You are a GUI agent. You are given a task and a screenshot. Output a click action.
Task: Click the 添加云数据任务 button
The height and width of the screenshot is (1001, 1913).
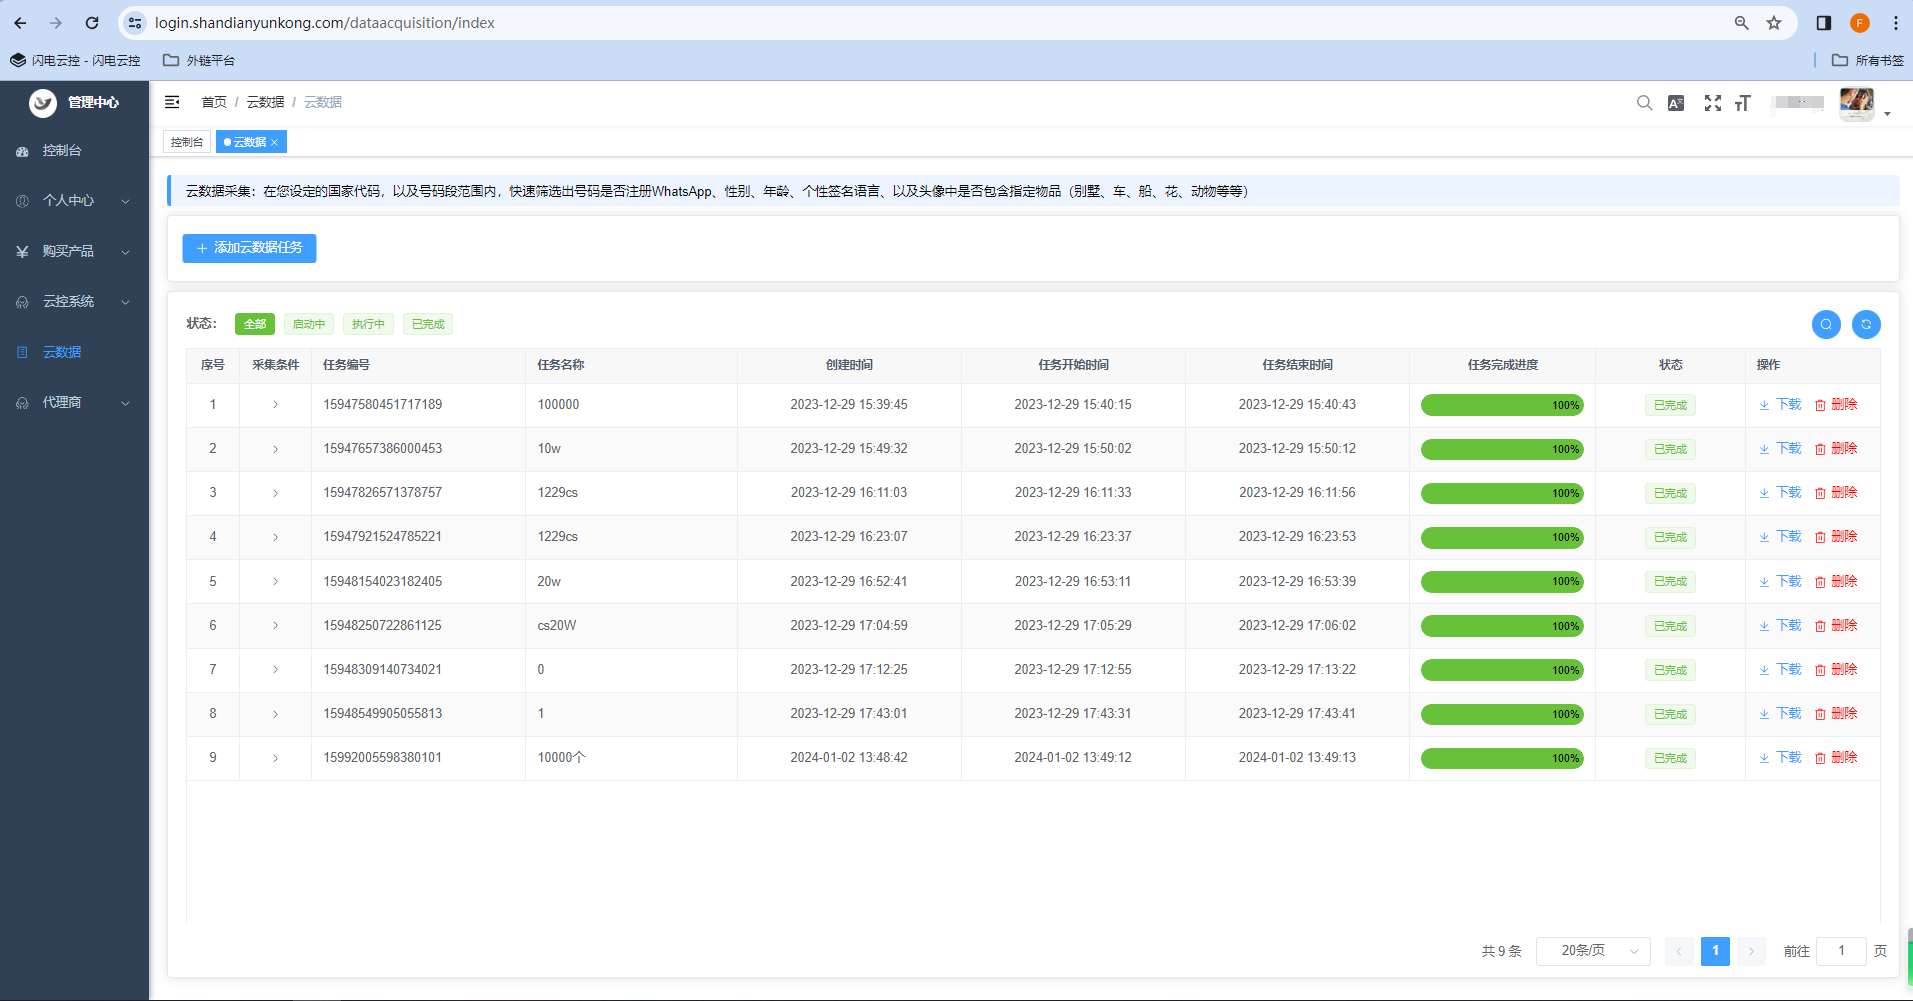point(249,248)
